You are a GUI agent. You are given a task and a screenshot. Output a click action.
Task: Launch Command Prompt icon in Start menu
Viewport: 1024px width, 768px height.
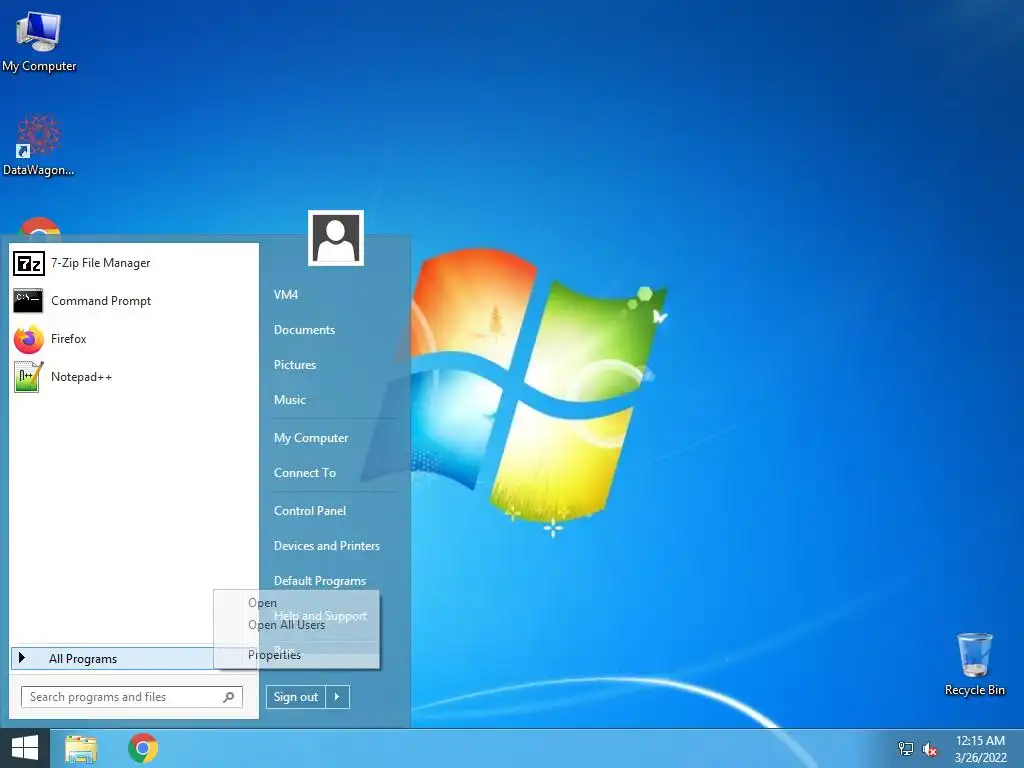pyautogui.click(x=28, y=301)
